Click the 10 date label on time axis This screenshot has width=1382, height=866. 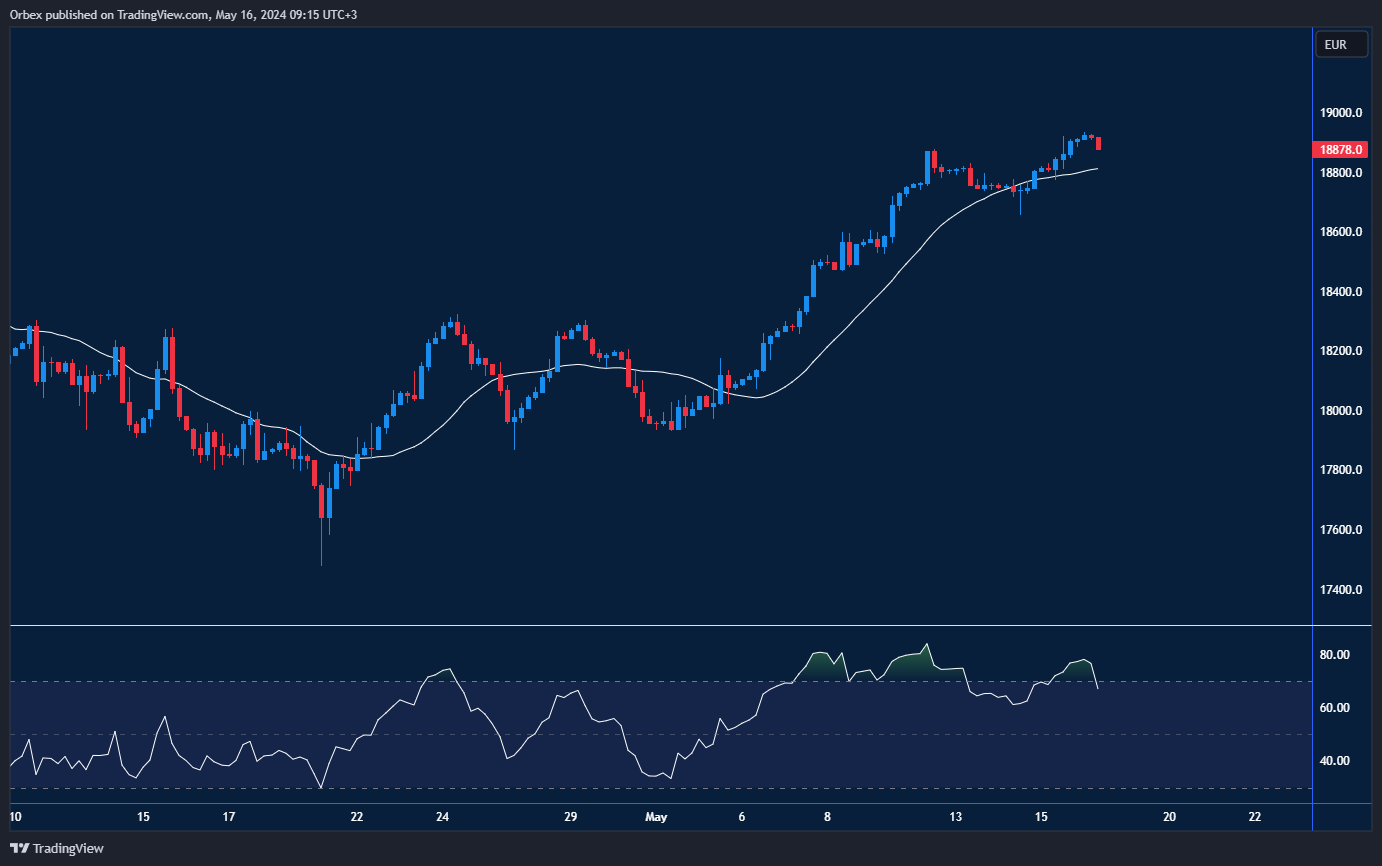click(16, 817)
